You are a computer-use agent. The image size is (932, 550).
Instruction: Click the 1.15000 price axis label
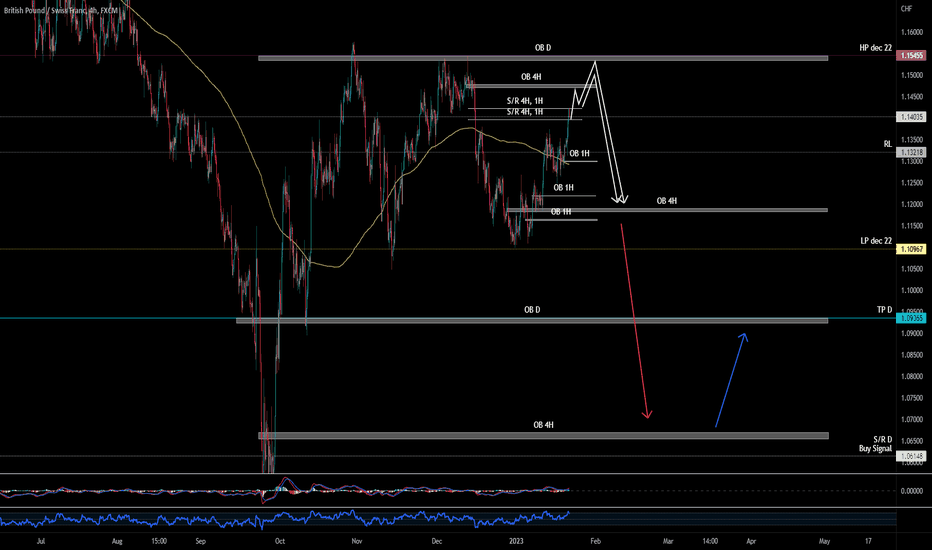pos(912,76)
